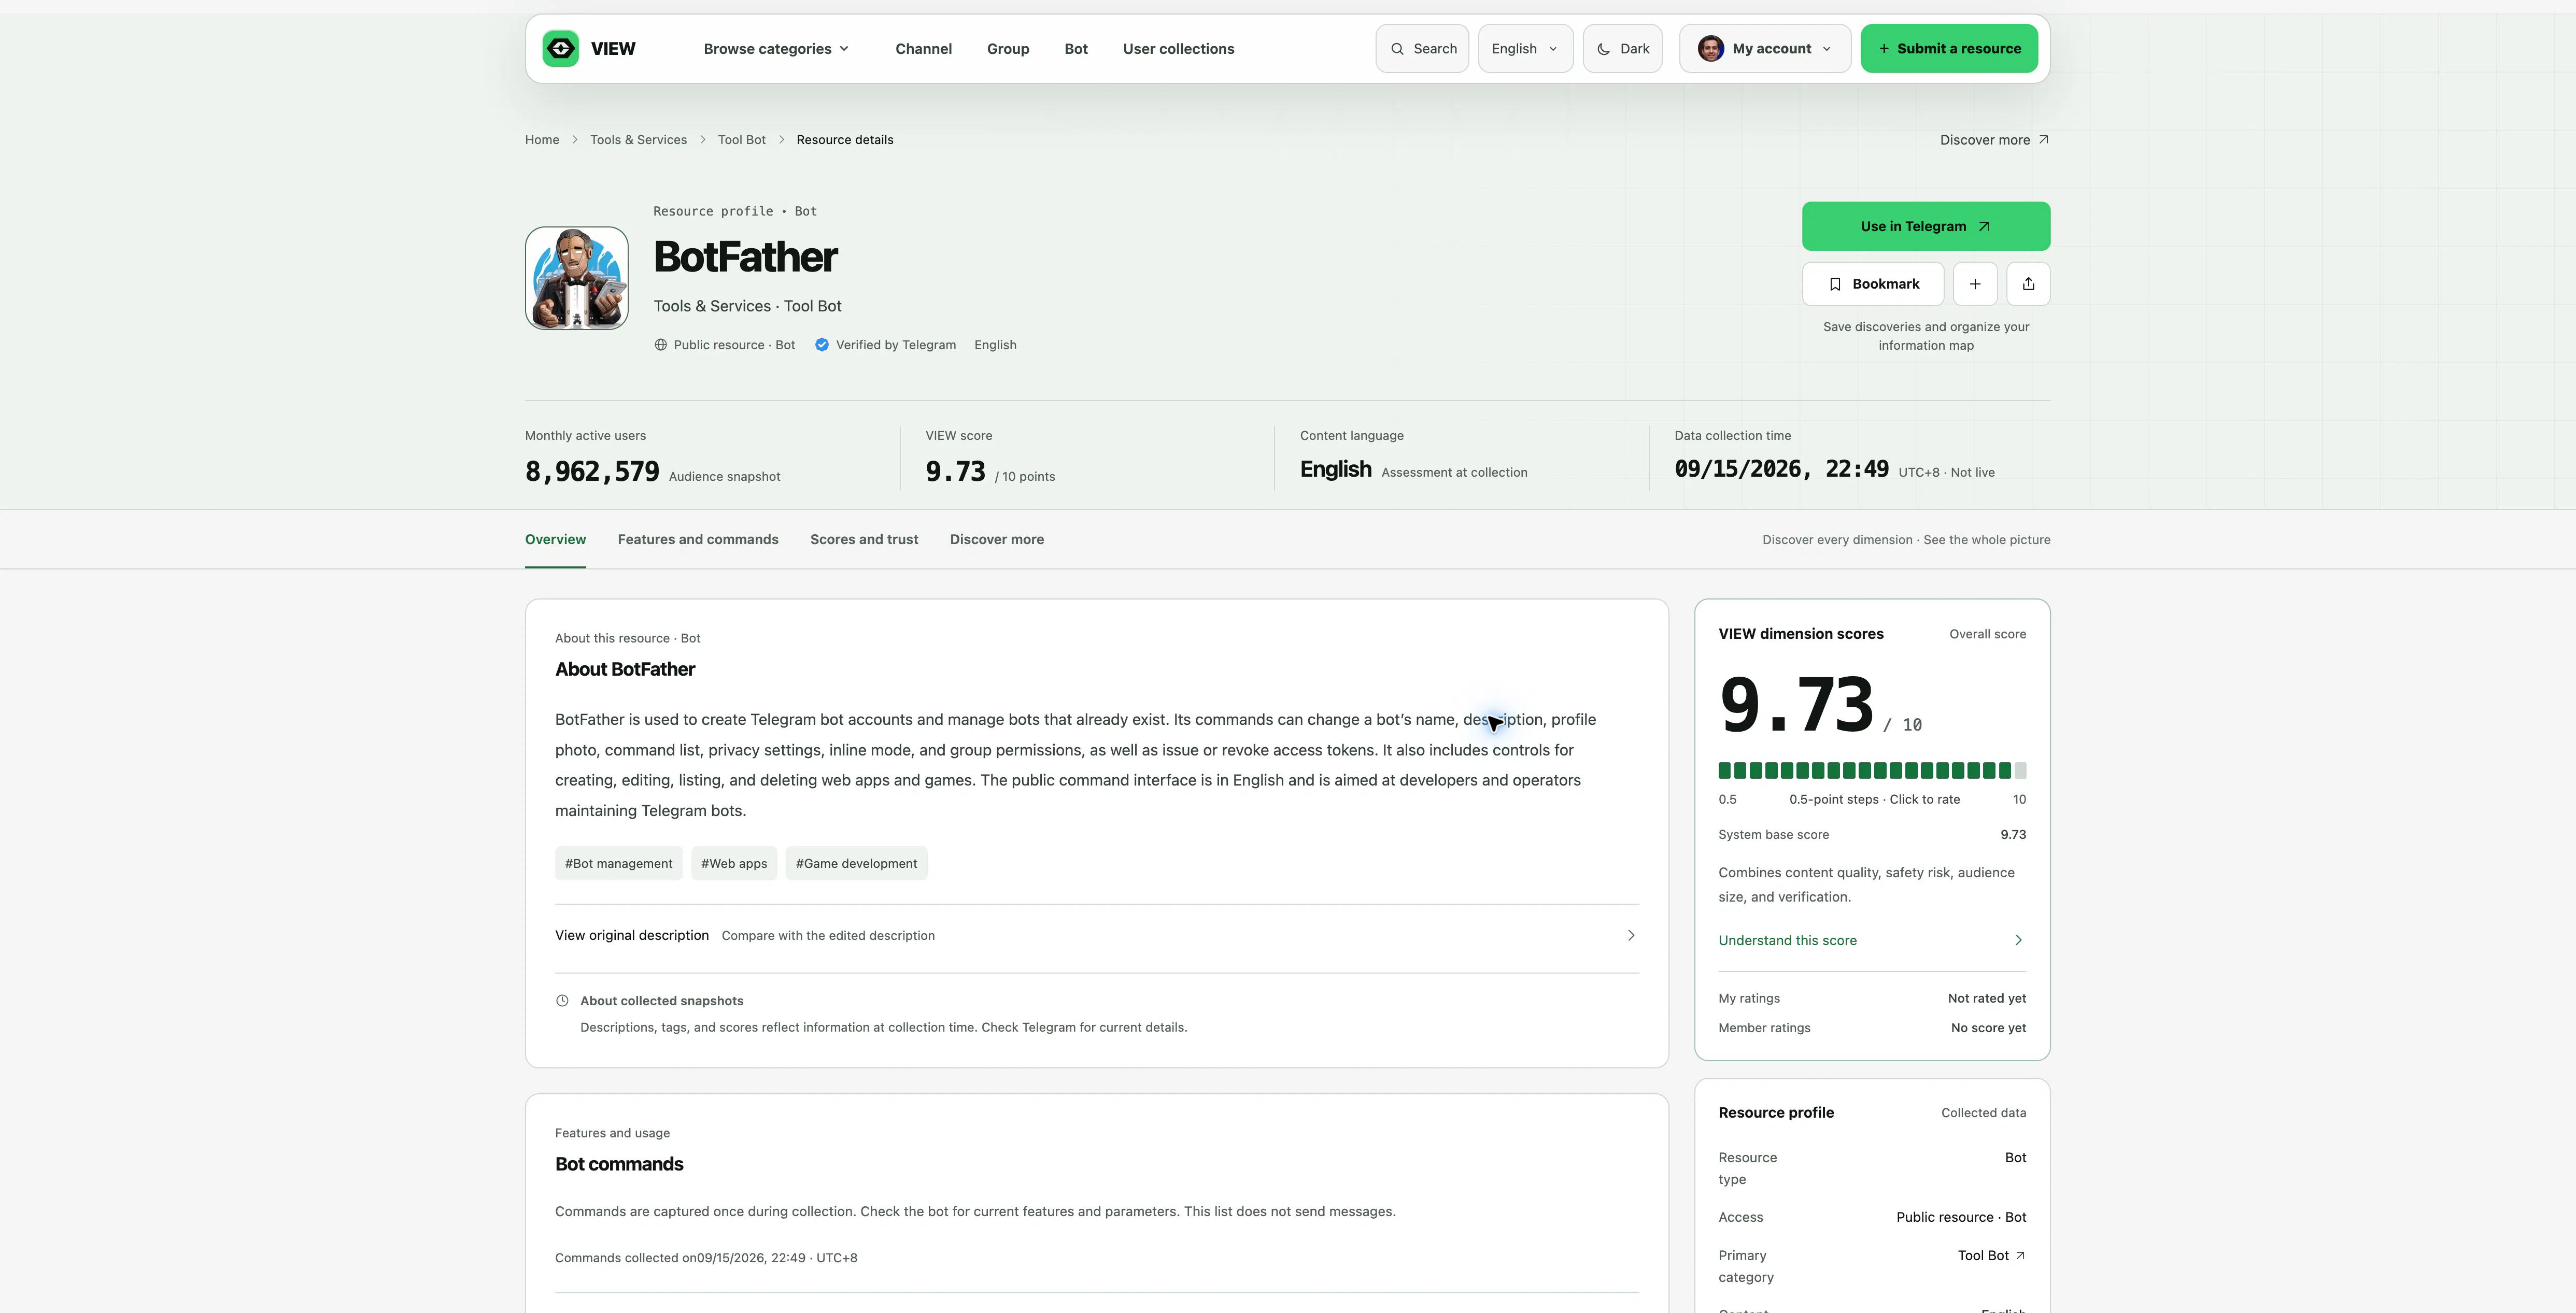Open the My account menu
This screenshot has width=2576, height=1313.
point(1765,48)
